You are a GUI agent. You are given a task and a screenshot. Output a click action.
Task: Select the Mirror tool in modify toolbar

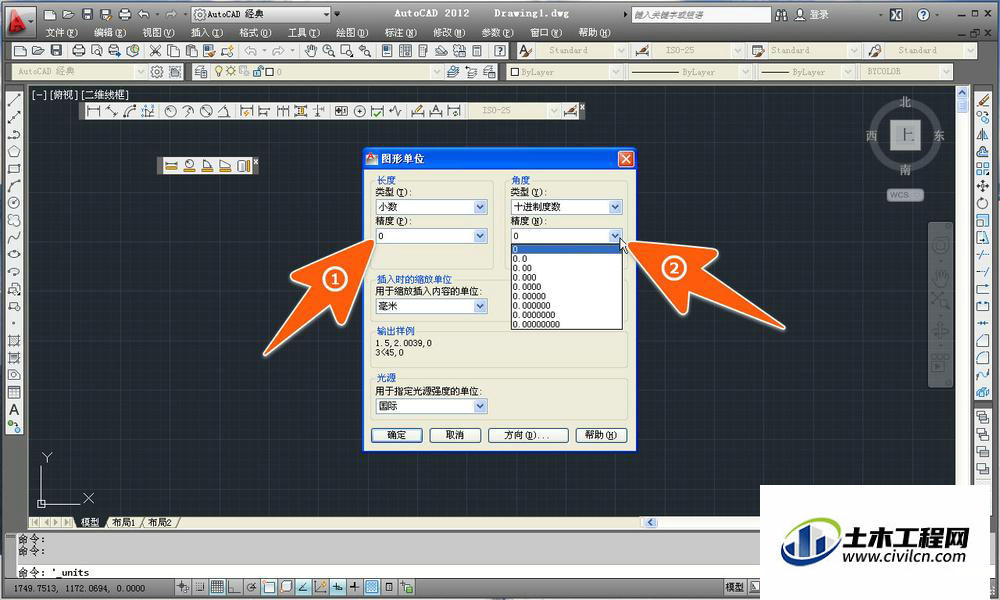pos(982,135)
